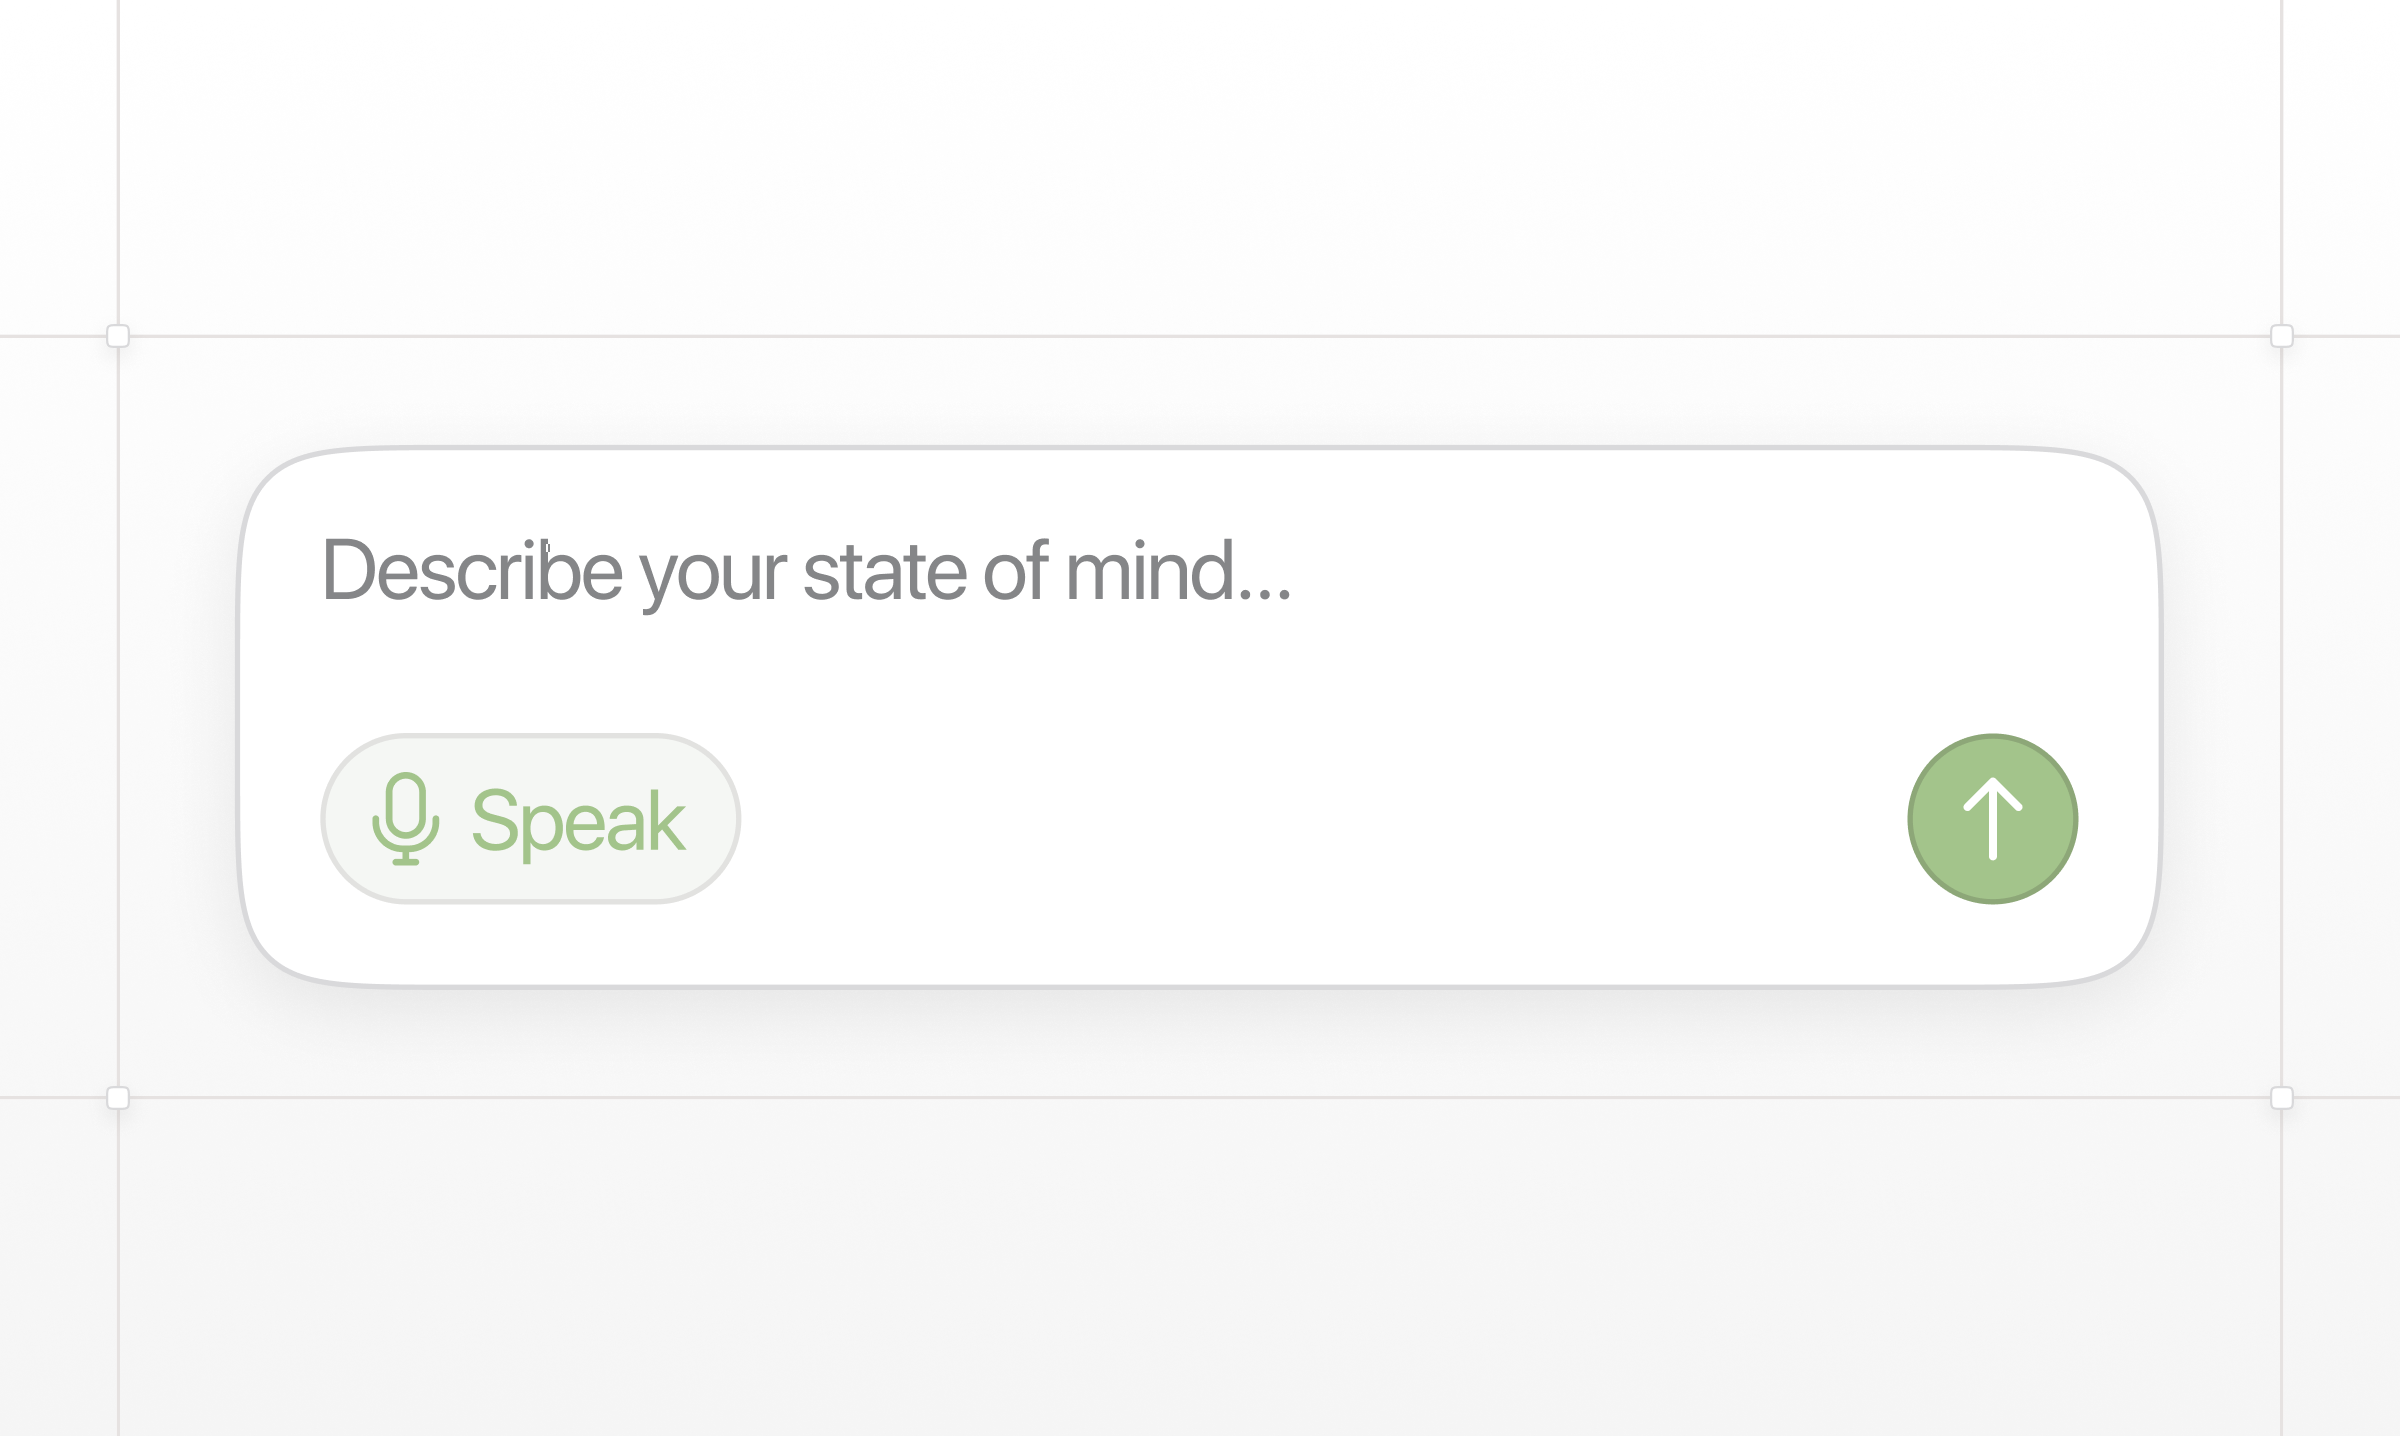The image size is (2400, 1436).
Task: Click the left vertical guide line
Action: tap(118, 700)
